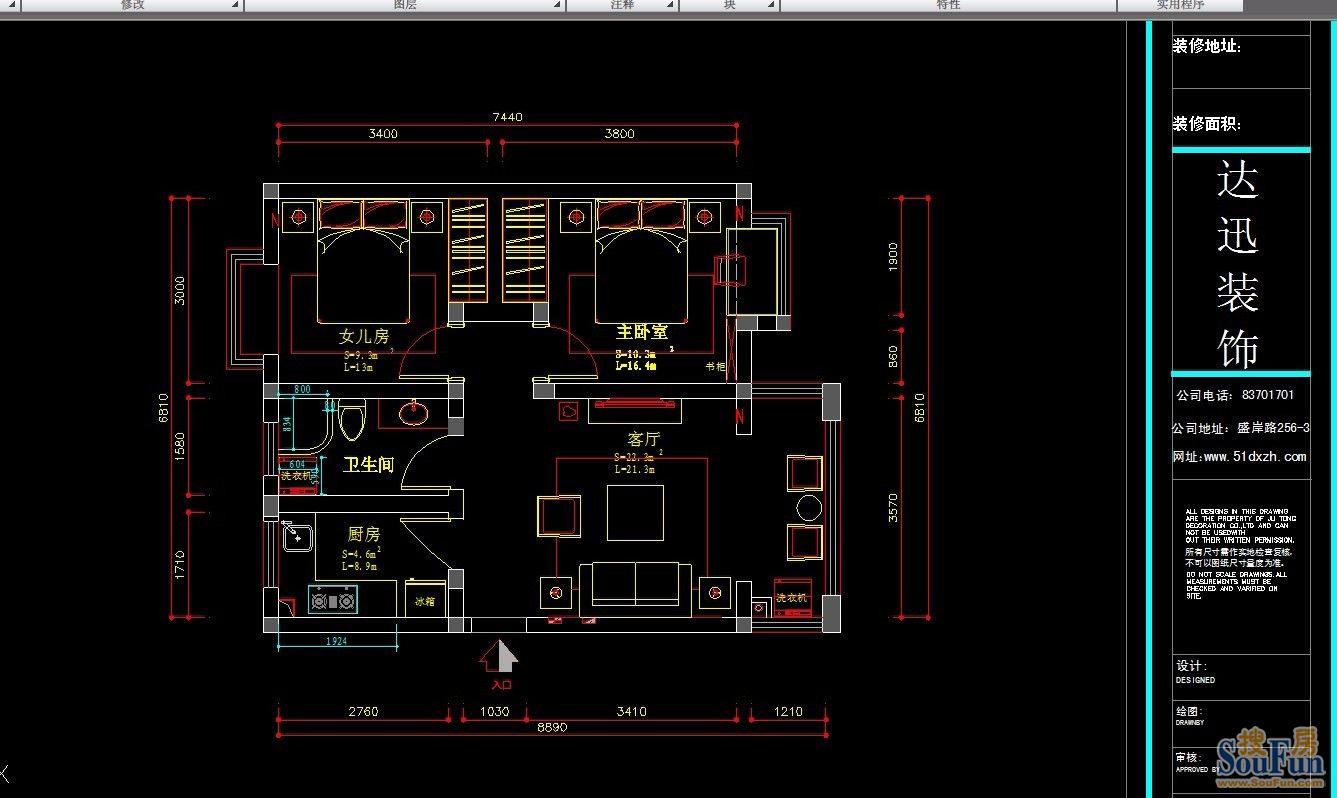Click the 公司电话 83701701 line
1337x798 pixels.
(x=1235, y=395)
